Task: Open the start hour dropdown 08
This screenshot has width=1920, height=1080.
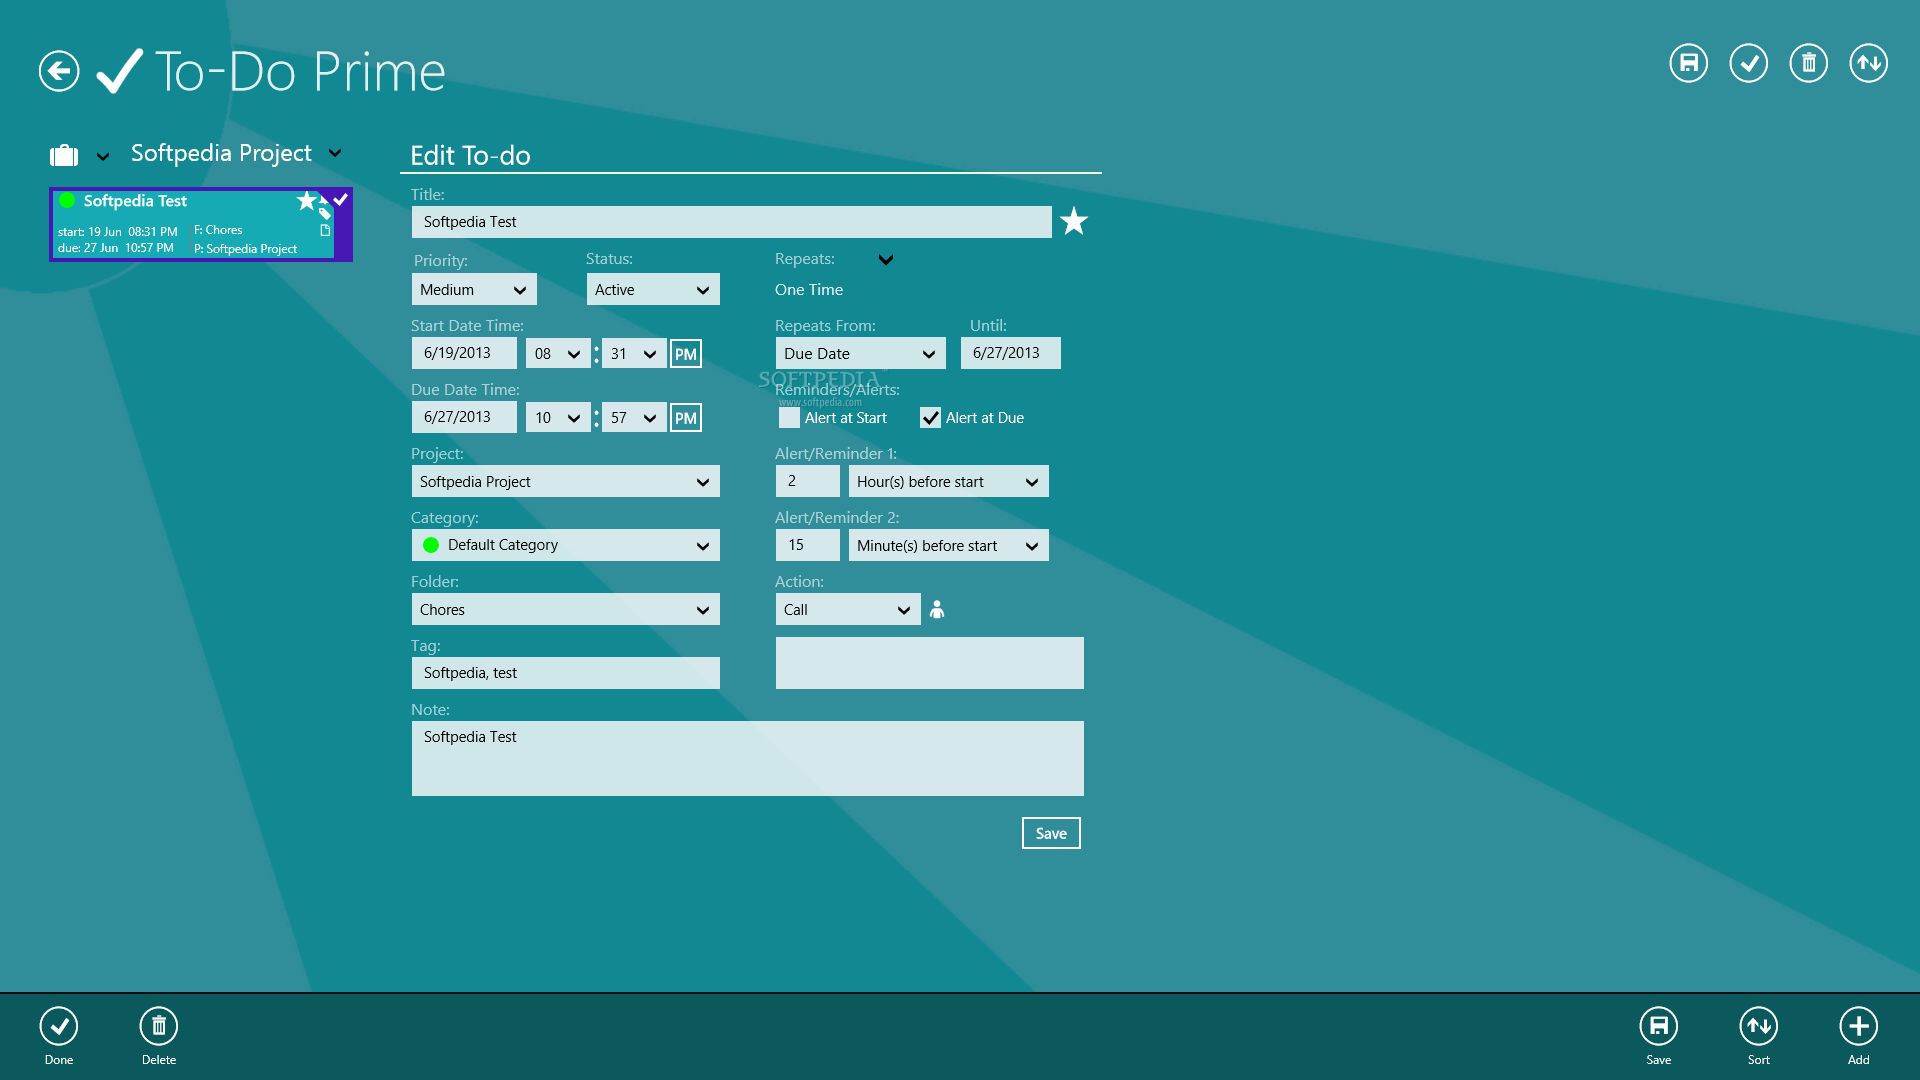Action: [x=558, y=354]
